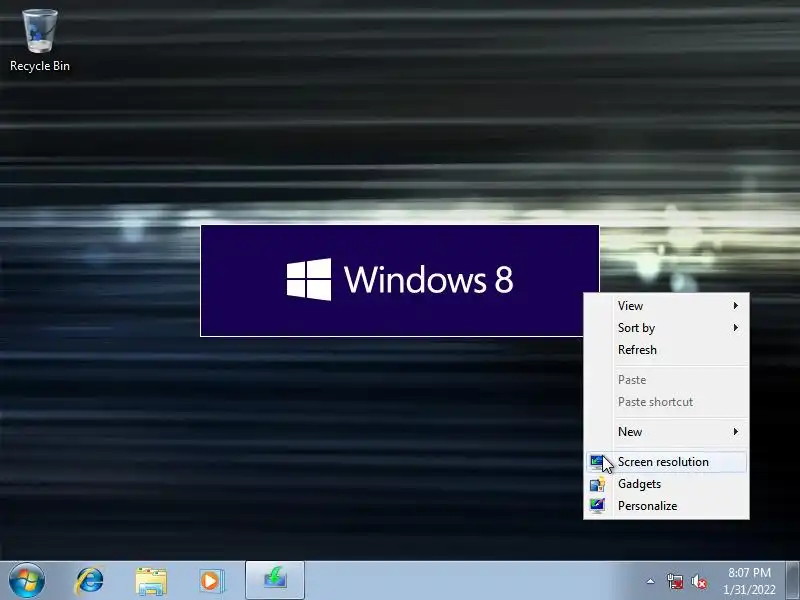
Task: Choose Refresh in the context menu
Action: pyautogui.click(x=666, y=349)
